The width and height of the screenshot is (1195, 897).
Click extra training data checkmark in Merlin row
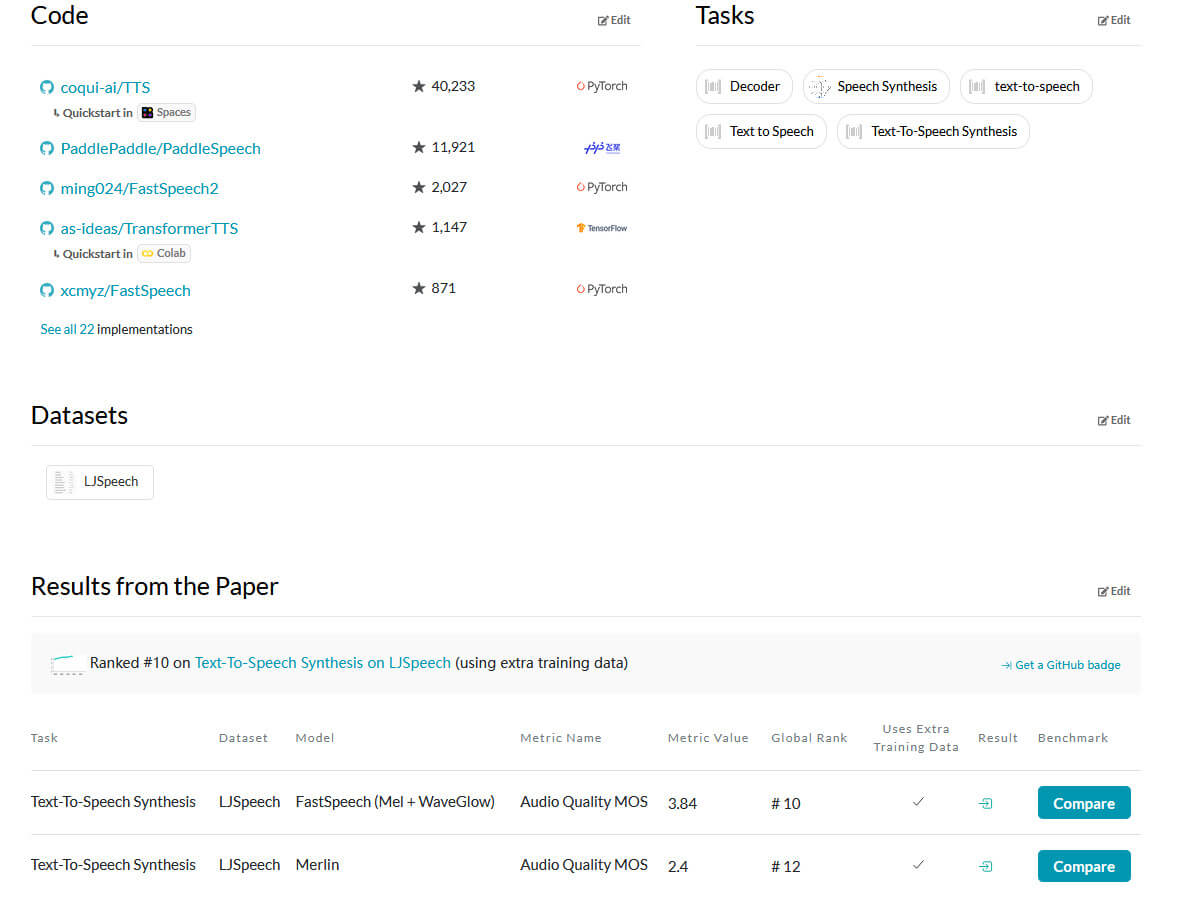(x=918, y=865)
